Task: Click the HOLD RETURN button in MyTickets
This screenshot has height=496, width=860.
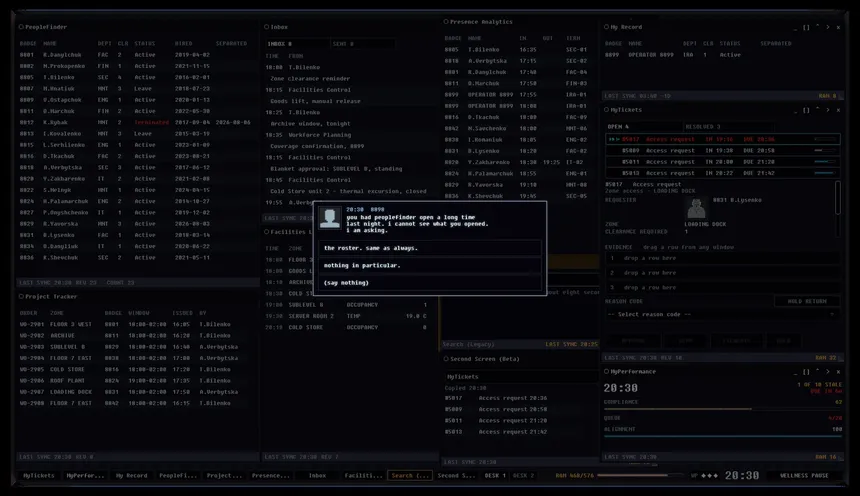Action: (x=807, y=301)
